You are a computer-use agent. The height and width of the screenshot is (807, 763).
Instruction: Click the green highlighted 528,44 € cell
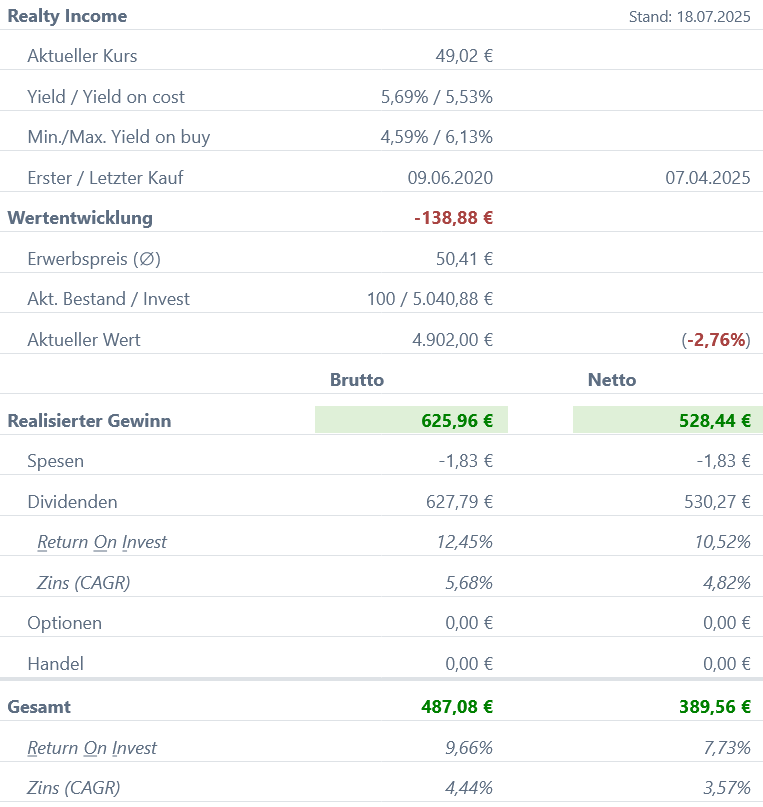point(667,421)
